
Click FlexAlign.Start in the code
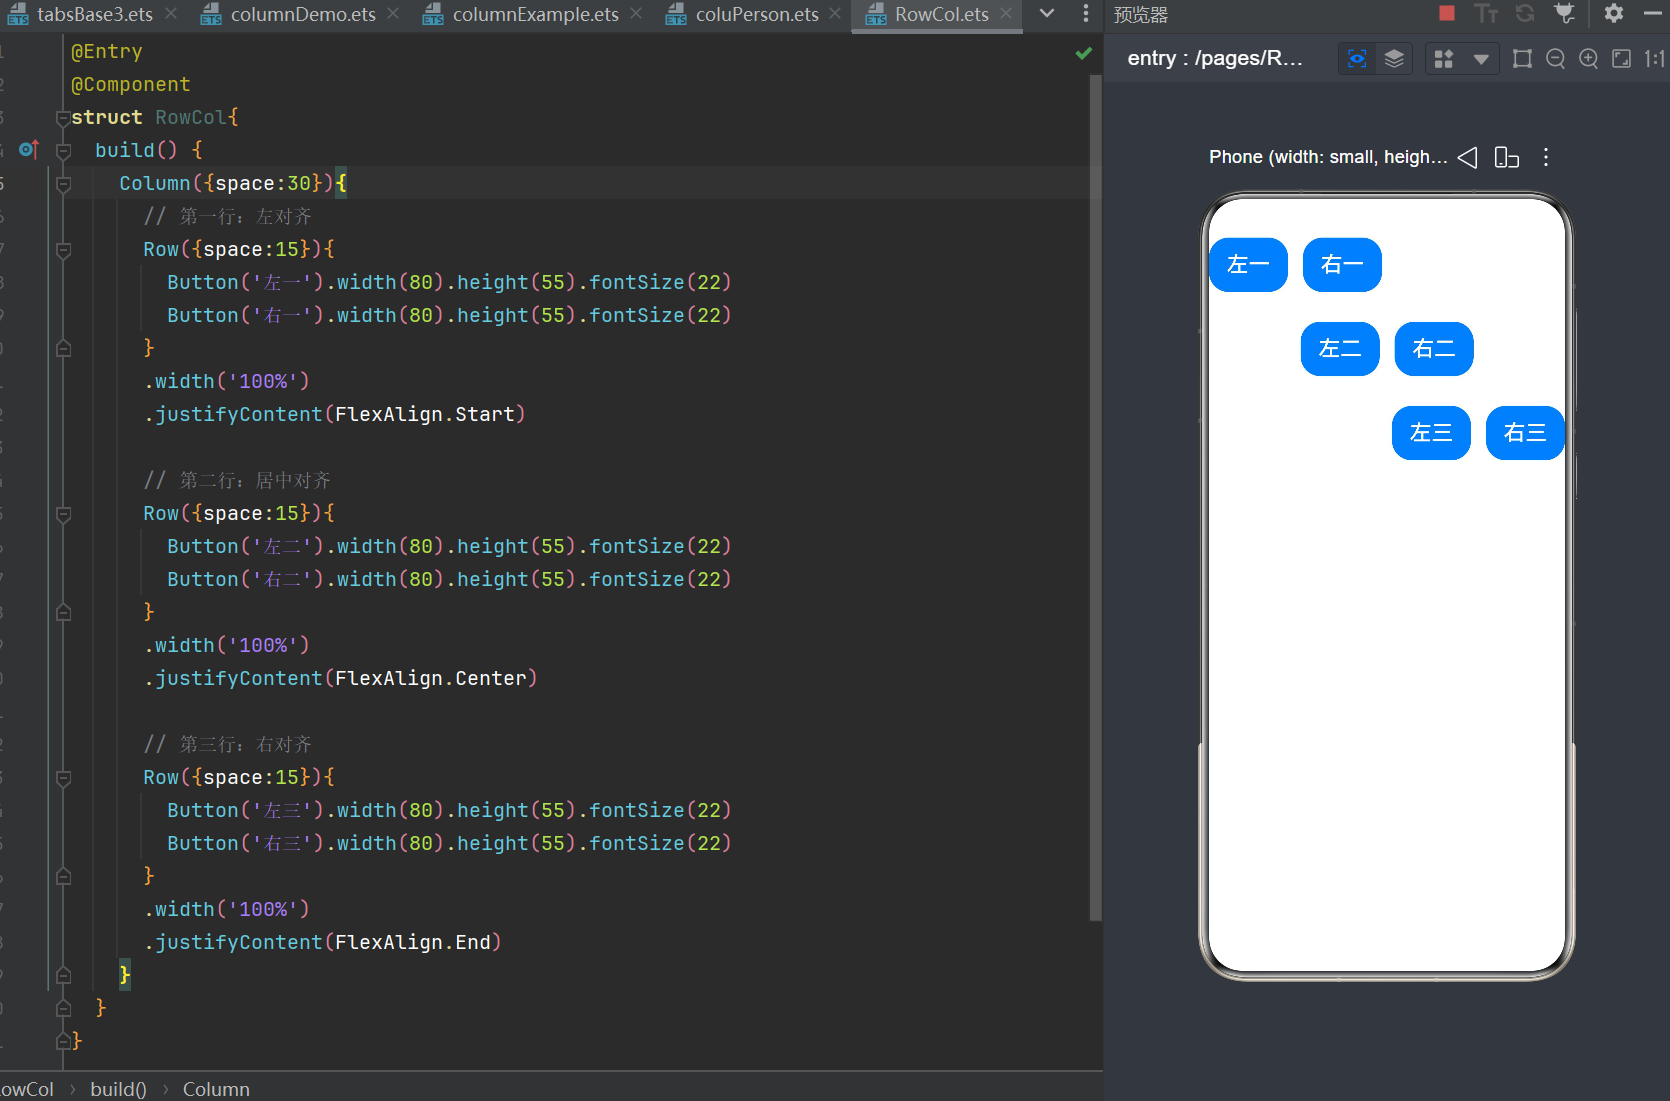click(424, 414)
